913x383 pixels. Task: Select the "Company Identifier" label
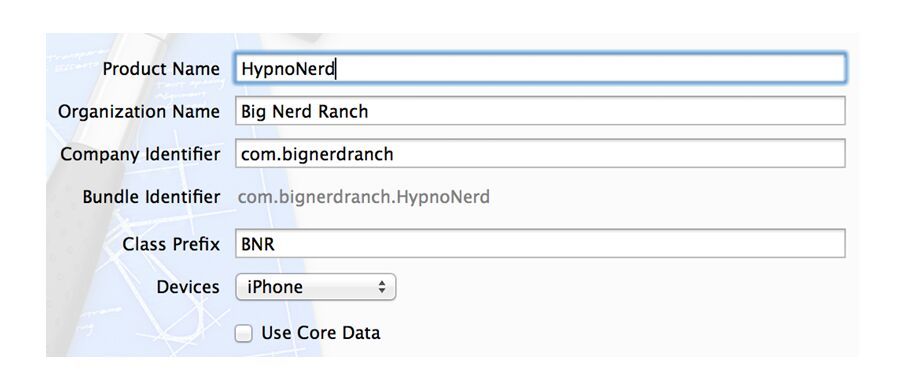click(140, 154)
